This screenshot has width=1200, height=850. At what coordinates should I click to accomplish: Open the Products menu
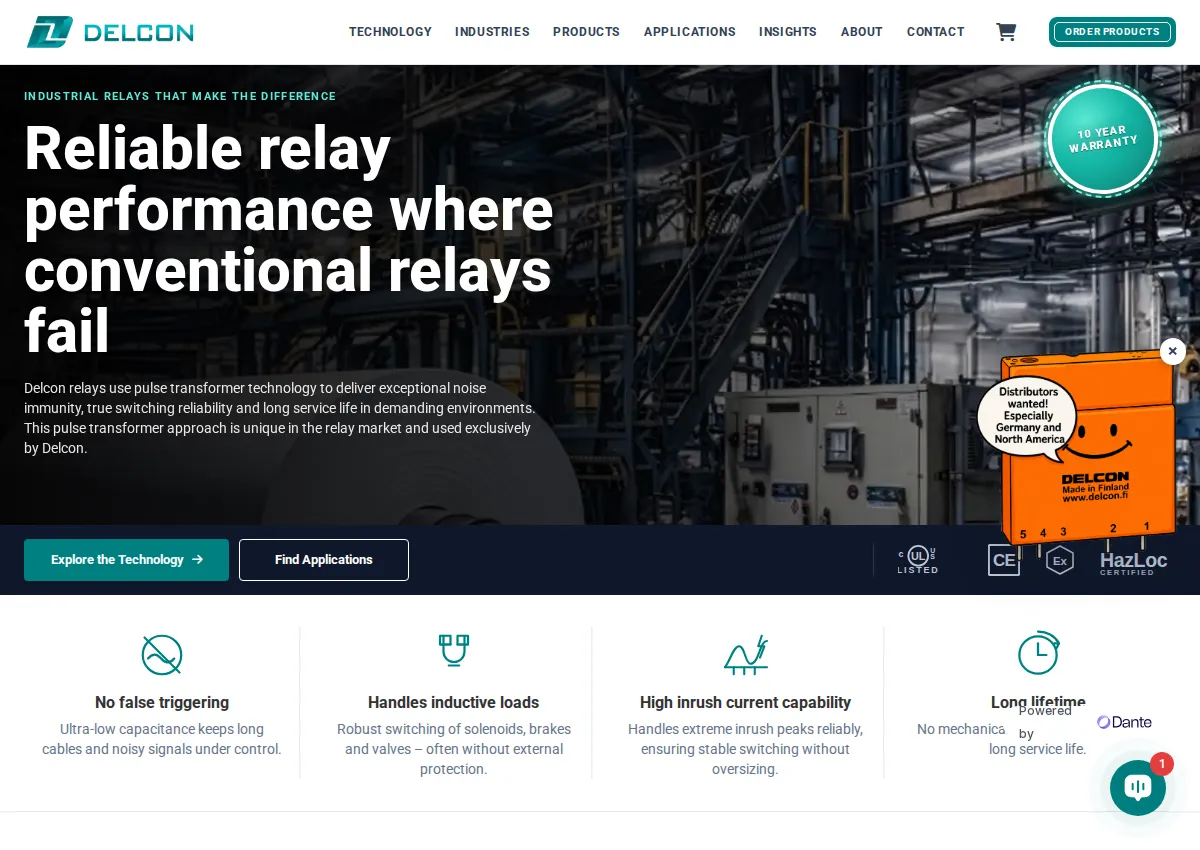pyautogui.click(x=586, y=32)
